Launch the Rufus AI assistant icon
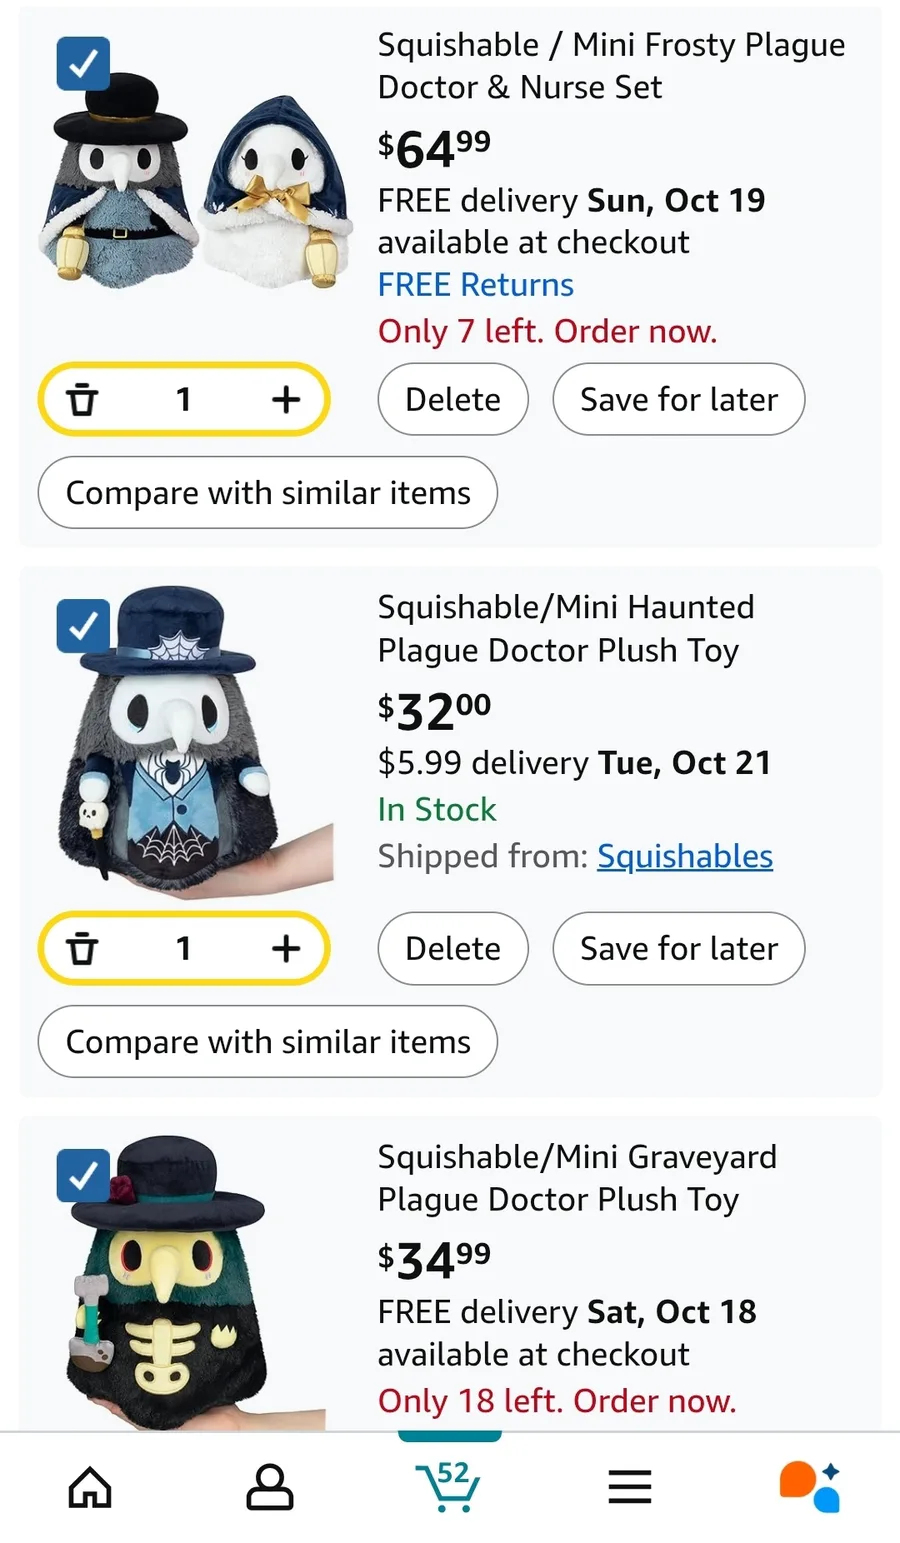 (x=809, y=1486)
